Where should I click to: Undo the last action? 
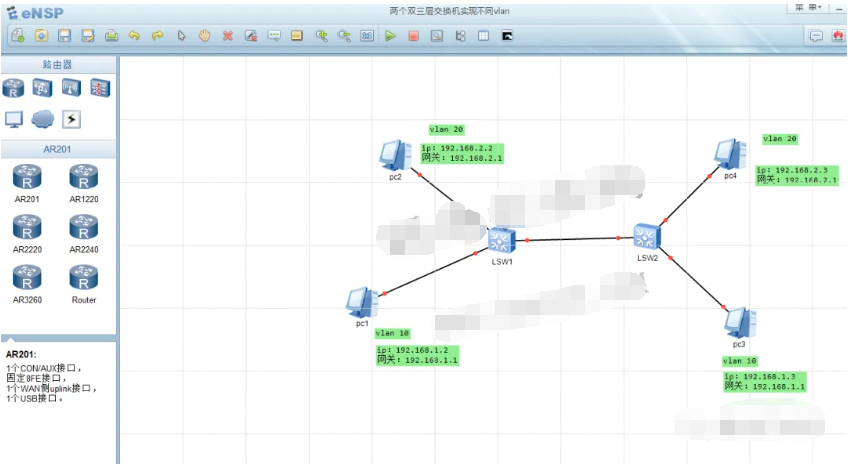point(134,36)
